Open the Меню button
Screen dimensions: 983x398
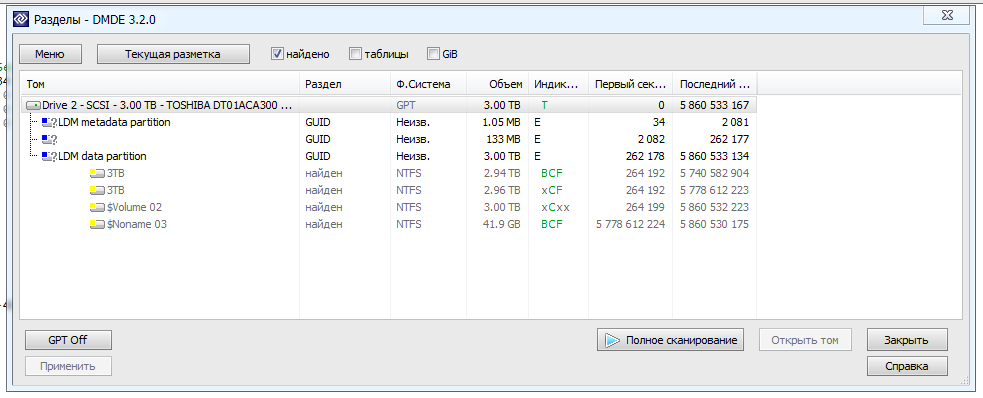tap(50, 54)
